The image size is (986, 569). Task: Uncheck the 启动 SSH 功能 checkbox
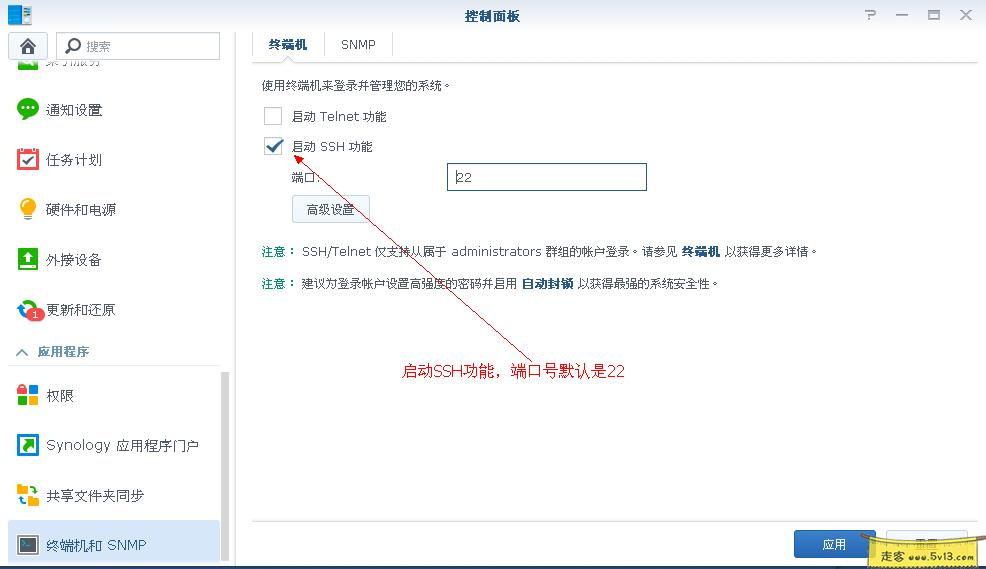(x=273, y=146)
